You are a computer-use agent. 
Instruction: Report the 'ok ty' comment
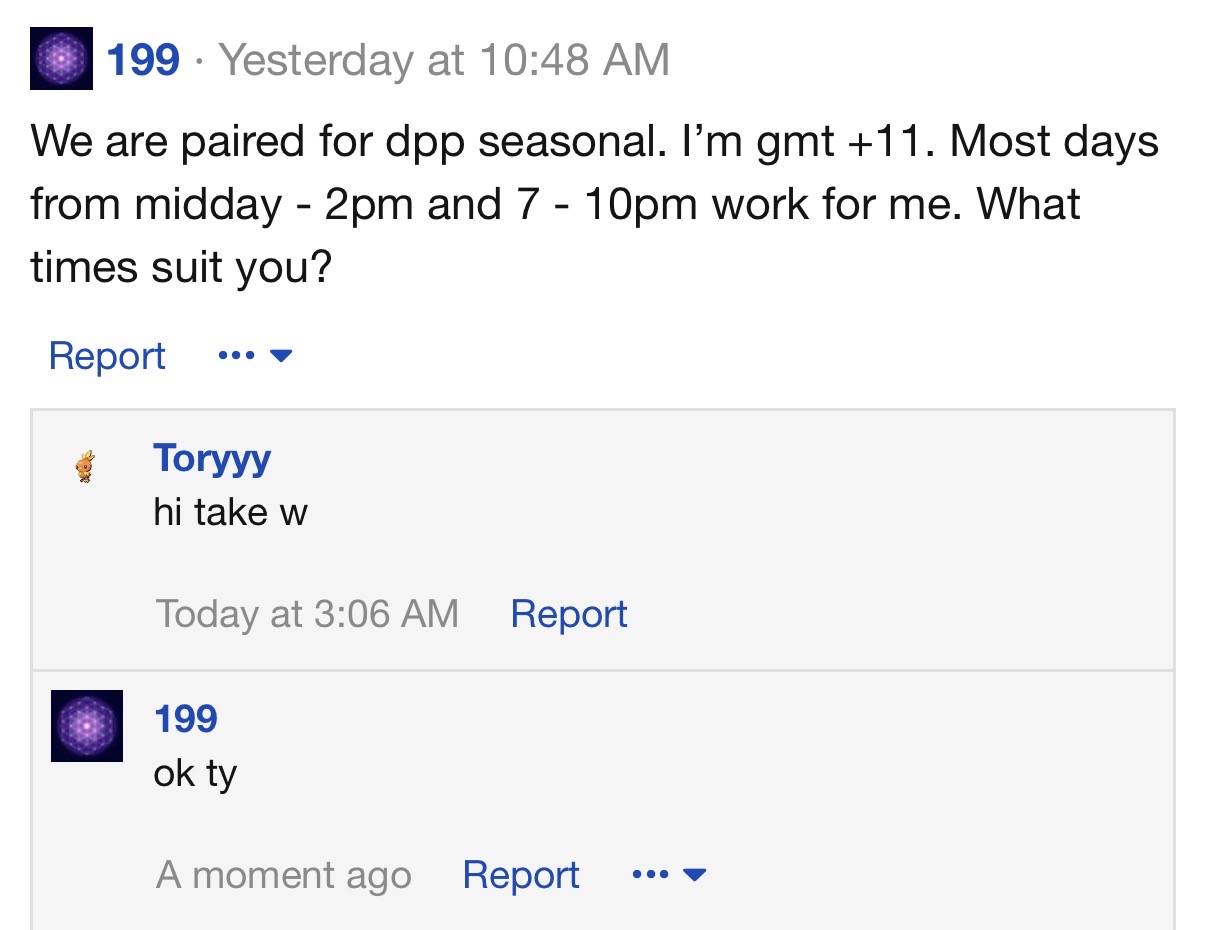[x=520, y=875]
